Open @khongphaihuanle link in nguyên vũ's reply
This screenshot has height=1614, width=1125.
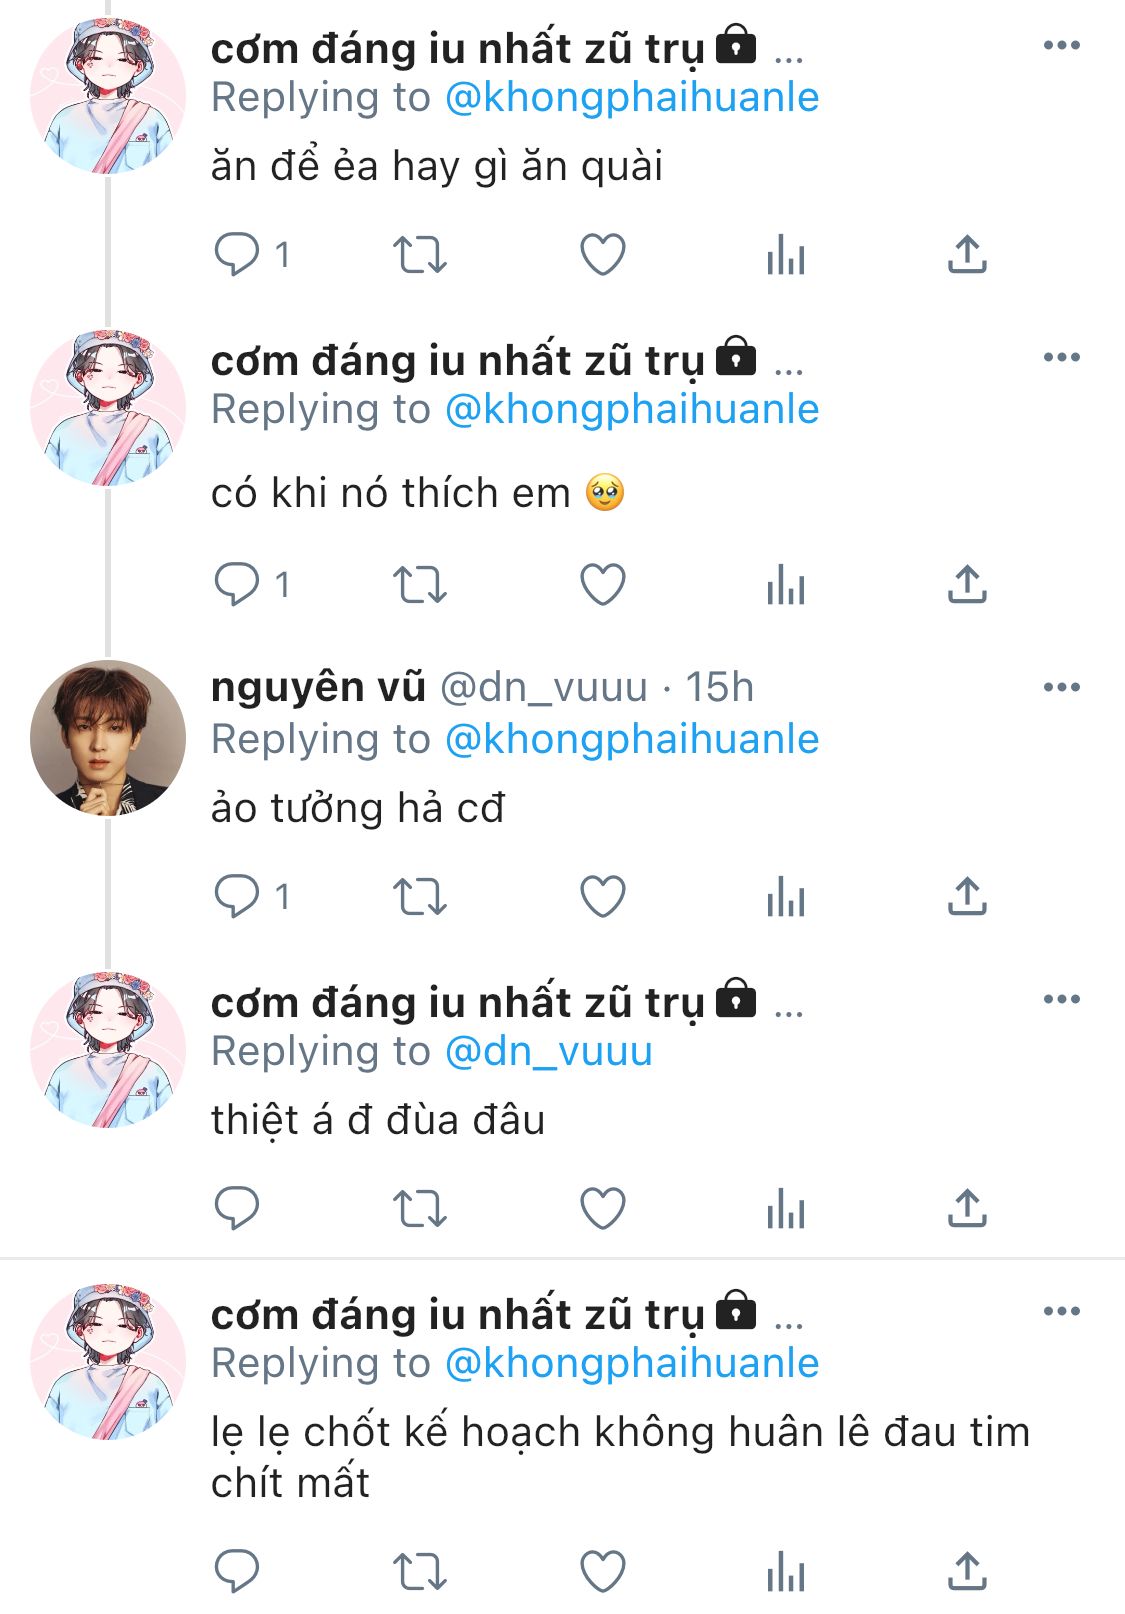[x=632, y=739]
